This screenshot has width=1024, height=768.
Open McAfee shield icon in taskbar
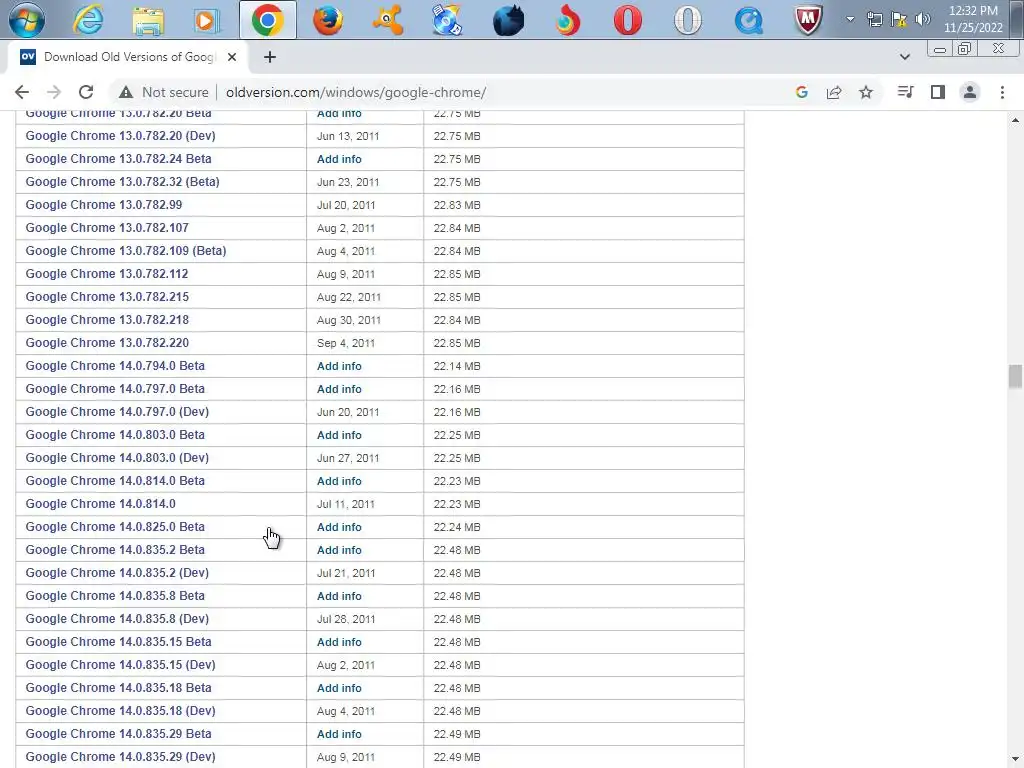(x=808, y=20)
